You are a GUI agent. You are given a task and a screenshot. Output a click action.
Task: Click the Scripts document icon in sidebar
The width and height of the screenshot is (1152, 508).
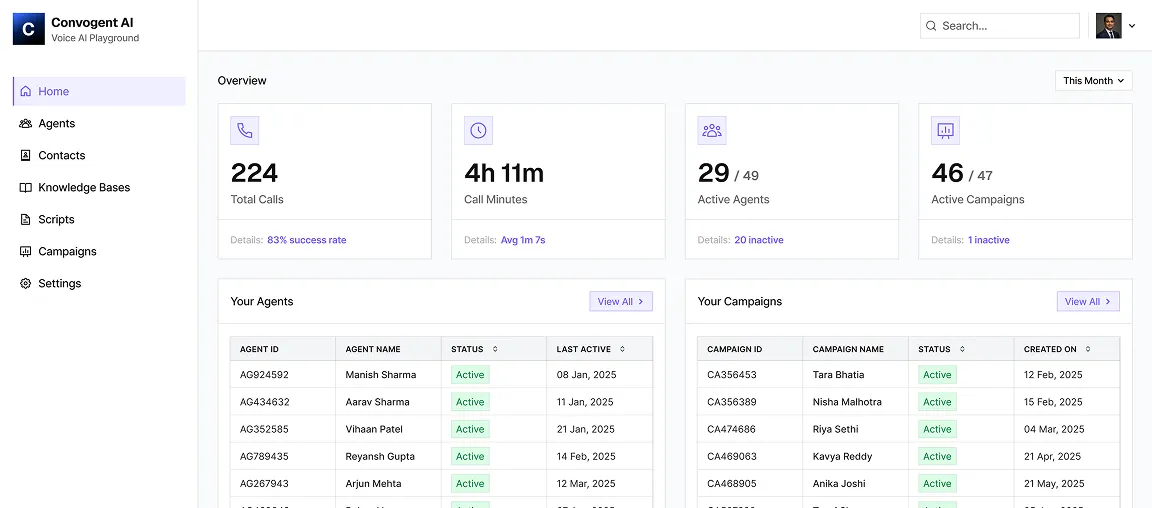pos(26,219)
